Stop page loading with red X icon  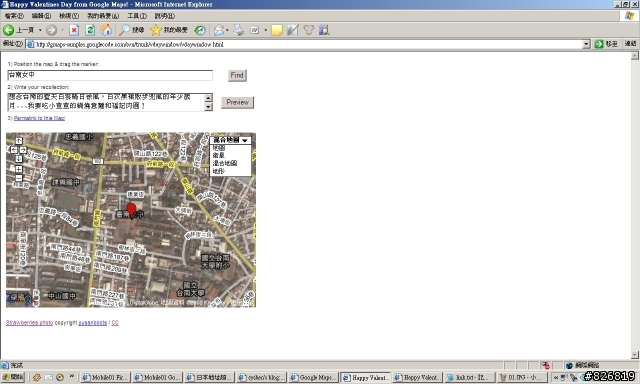click(x=74, y=30)
